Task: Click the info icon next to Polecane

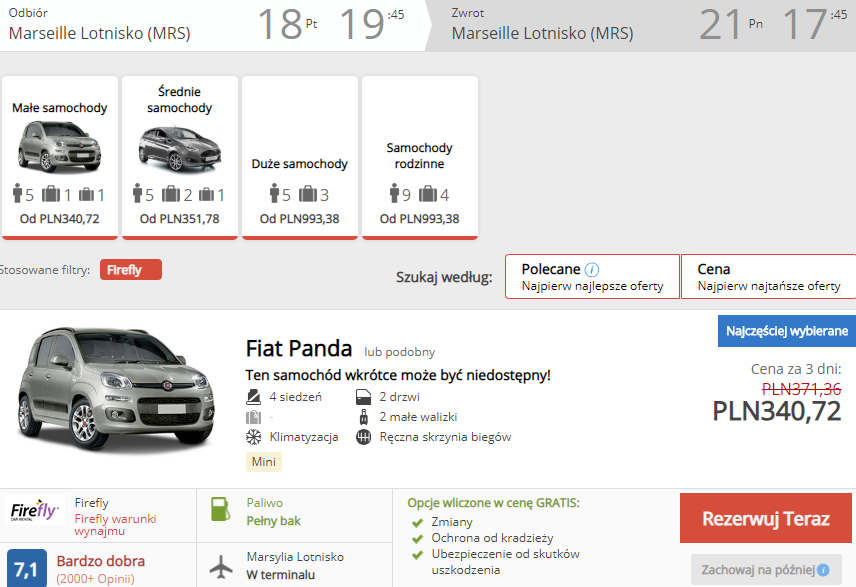Action: click(x=592, y=269)
